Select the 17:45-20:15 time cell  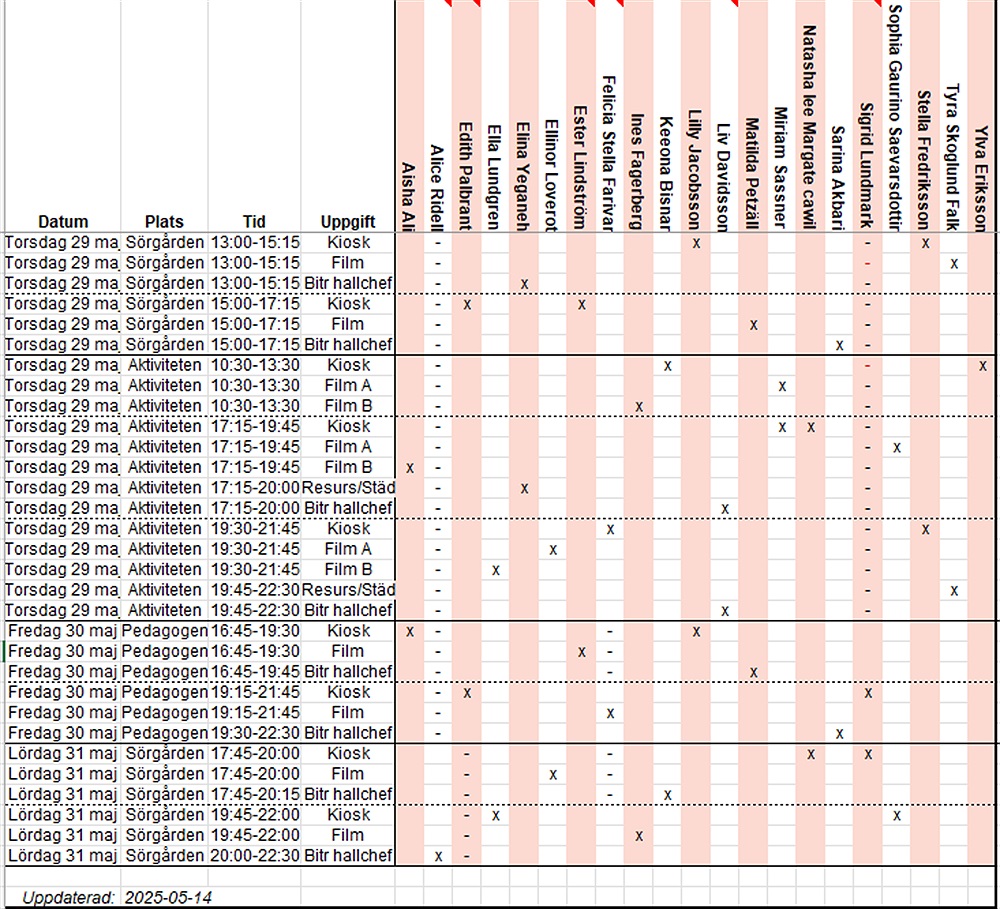pyautogui.click(x=254, y=794)
